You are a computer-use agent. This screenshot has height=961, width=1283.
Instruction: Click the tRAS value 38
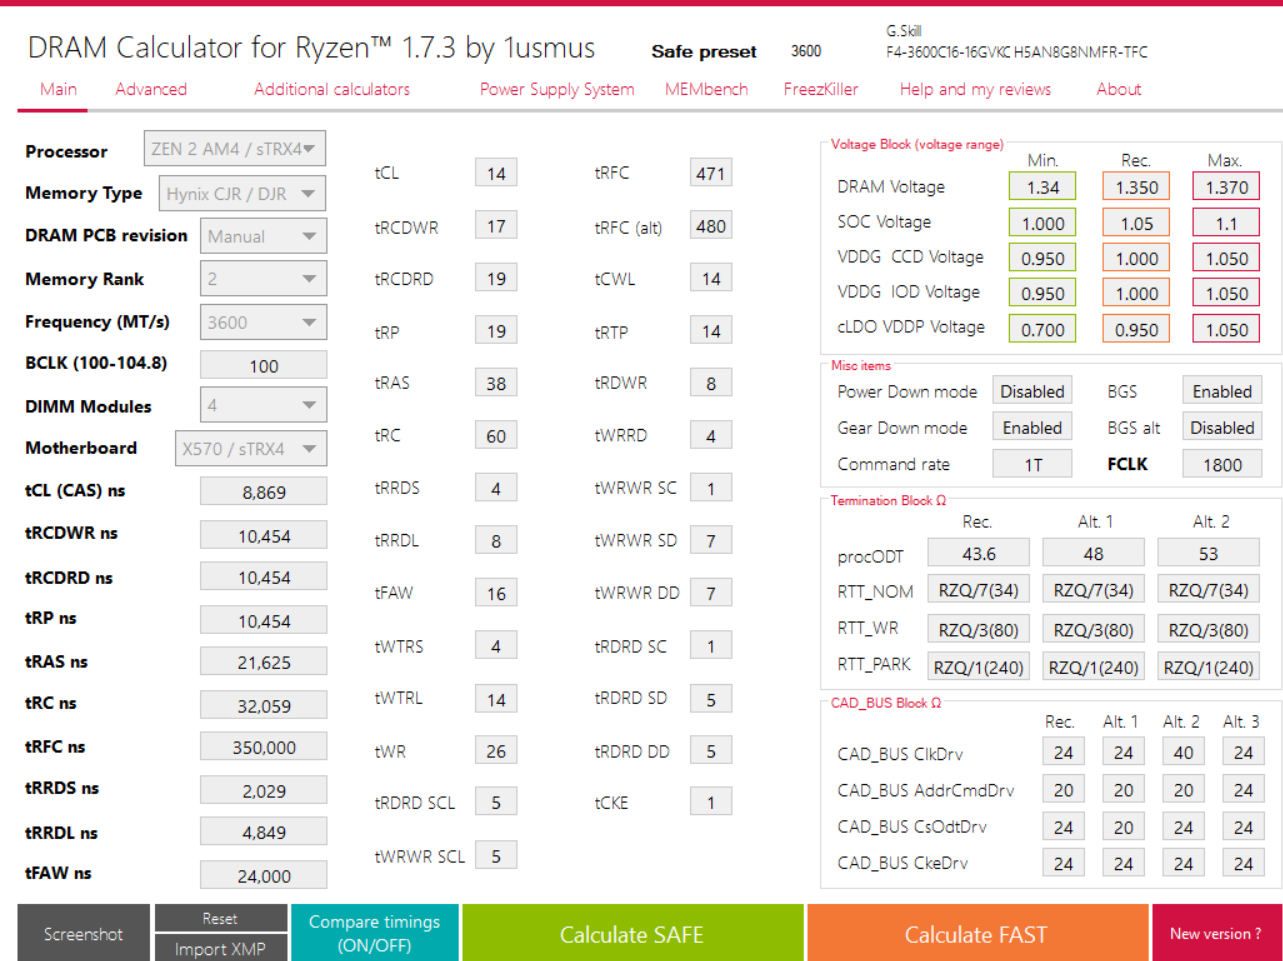[x=496, y=383]
